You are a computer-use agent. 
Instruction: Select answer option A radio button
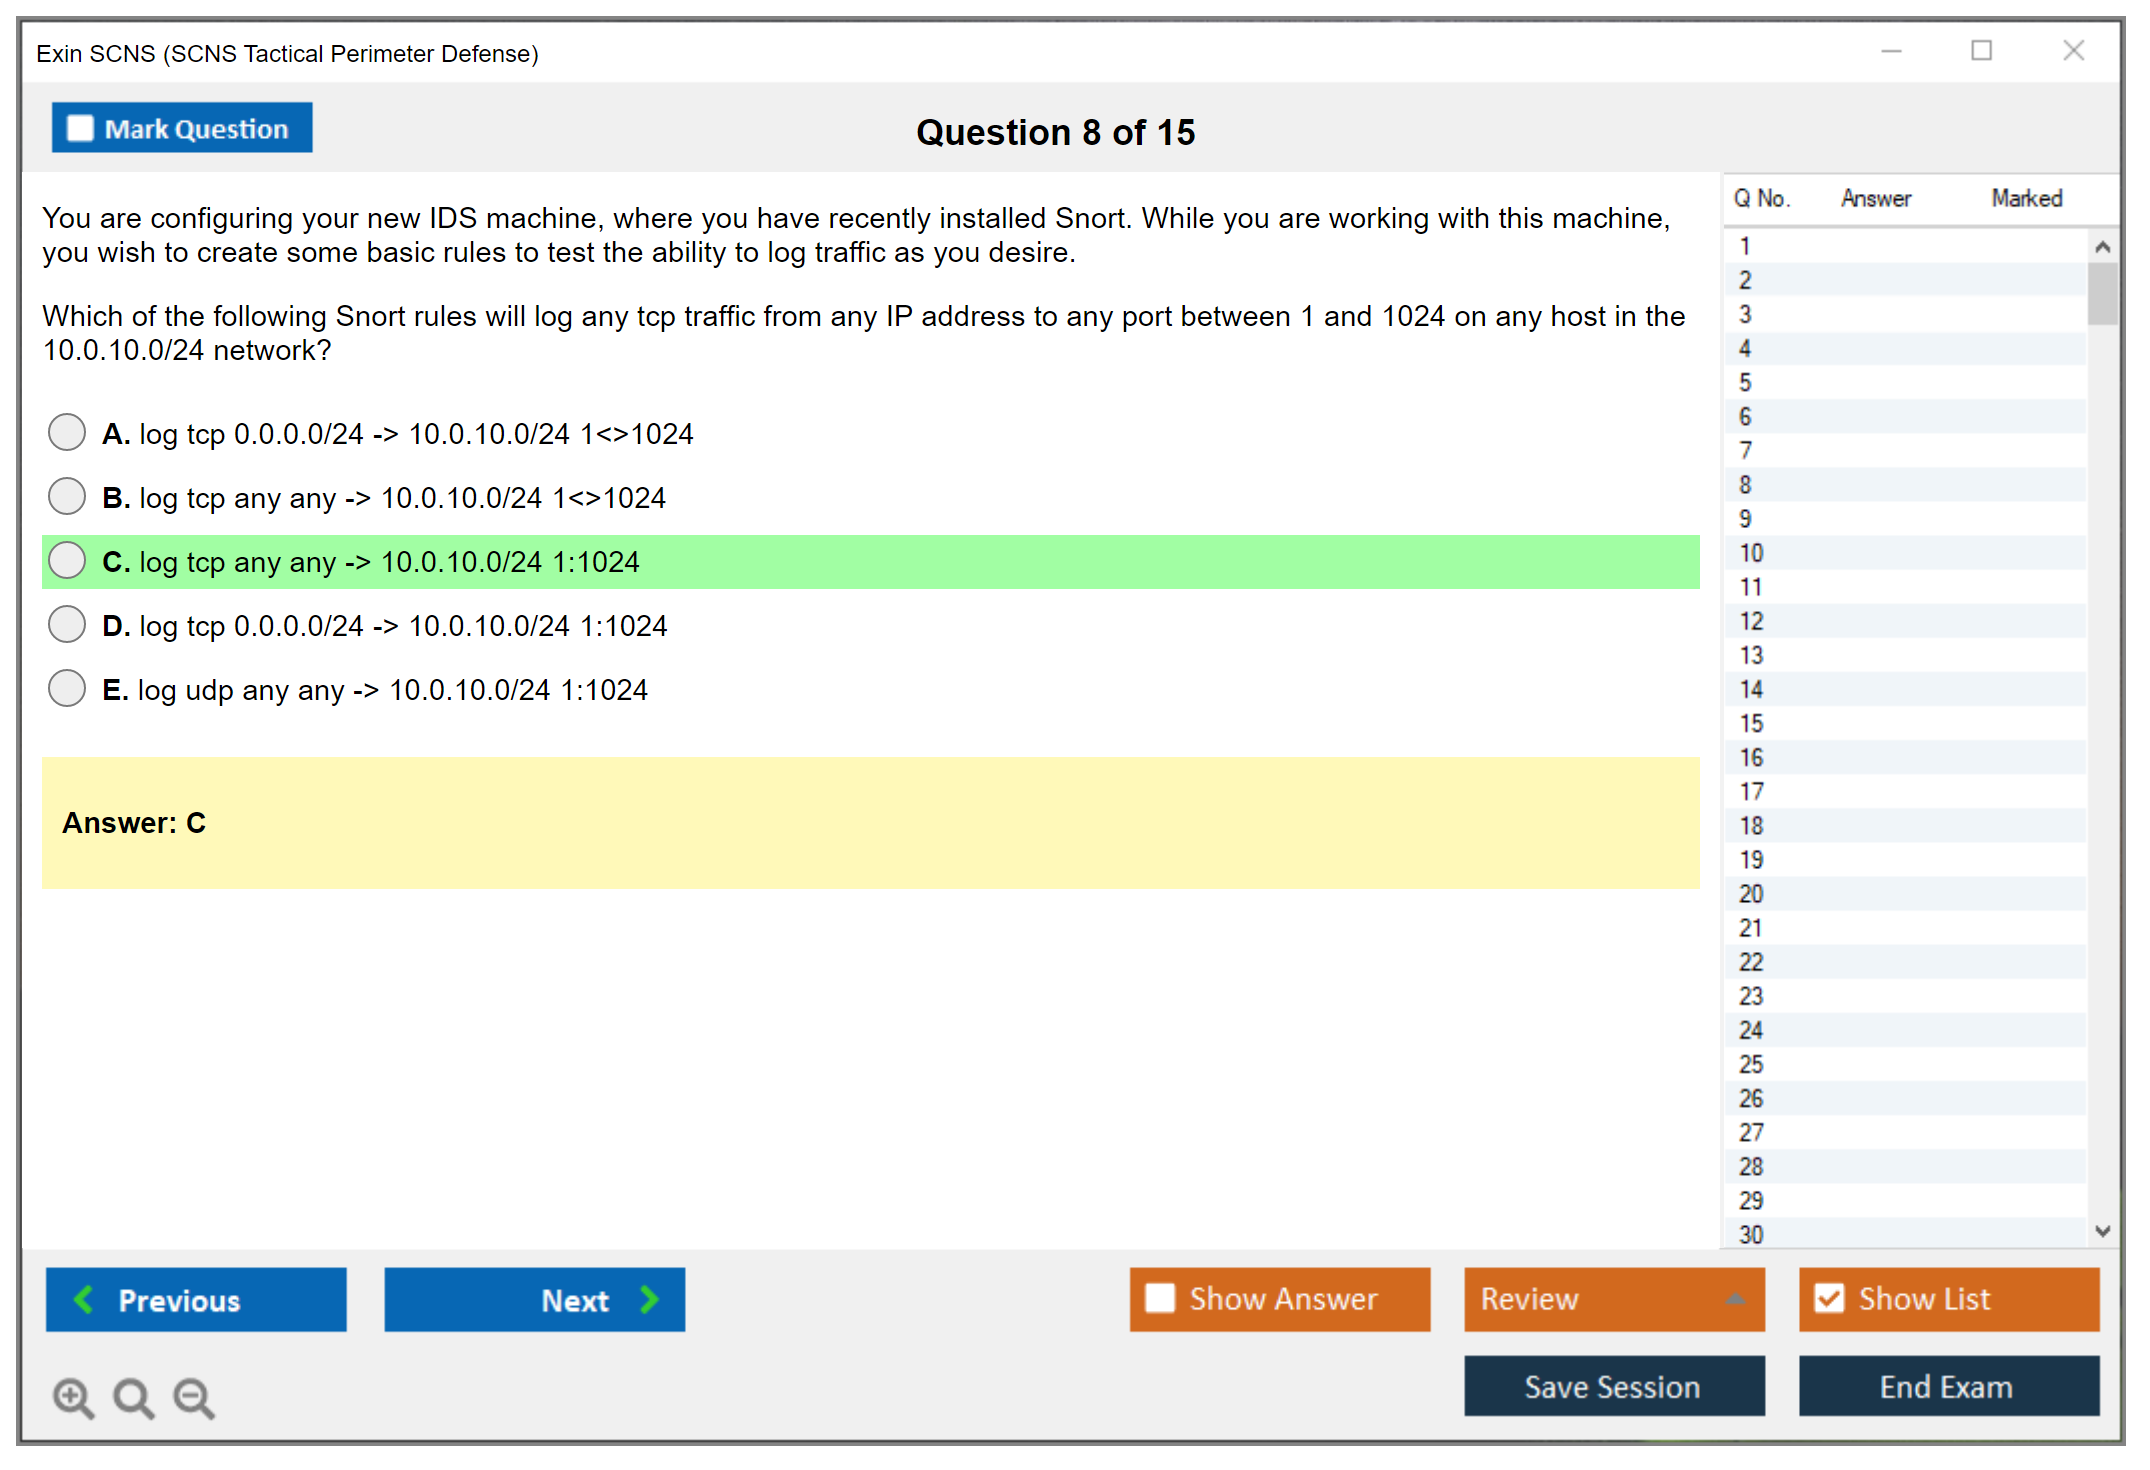tap(67, 433)
